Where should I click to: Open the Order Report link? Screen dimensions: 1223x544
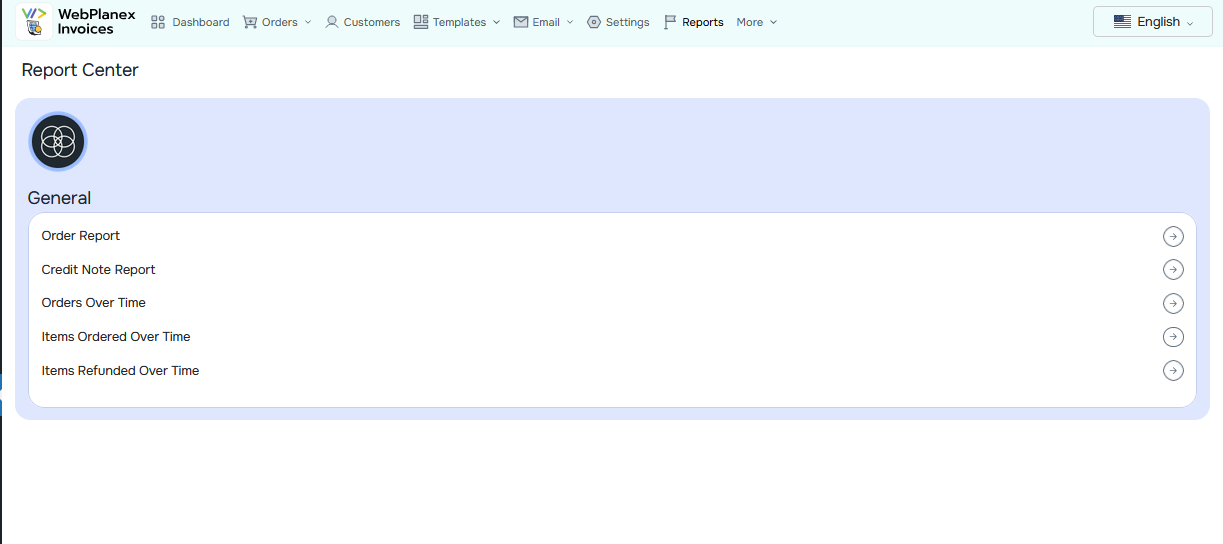tap(81, 236)
